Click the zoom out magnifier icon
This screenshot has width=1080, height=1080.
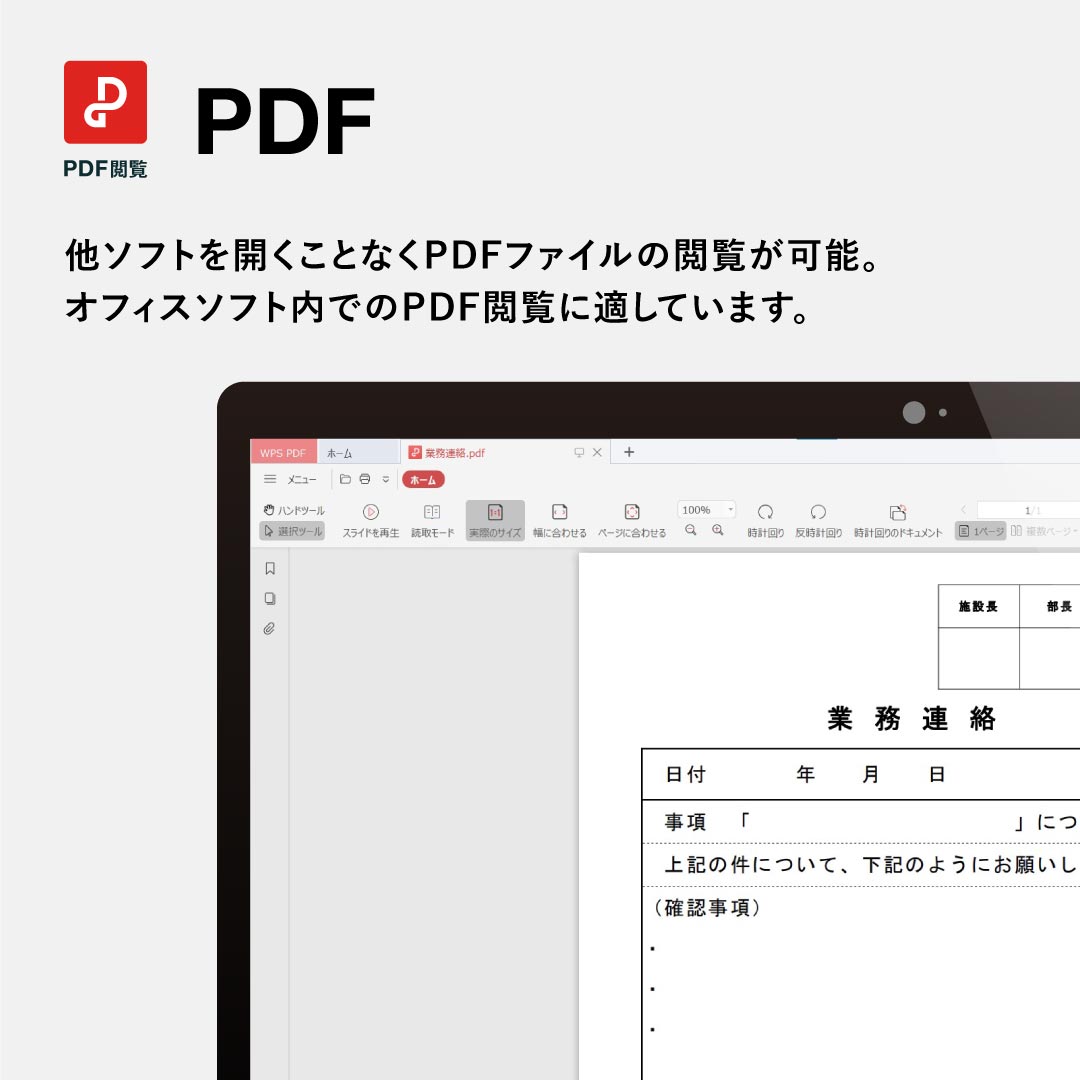click(x=691, y=531)
